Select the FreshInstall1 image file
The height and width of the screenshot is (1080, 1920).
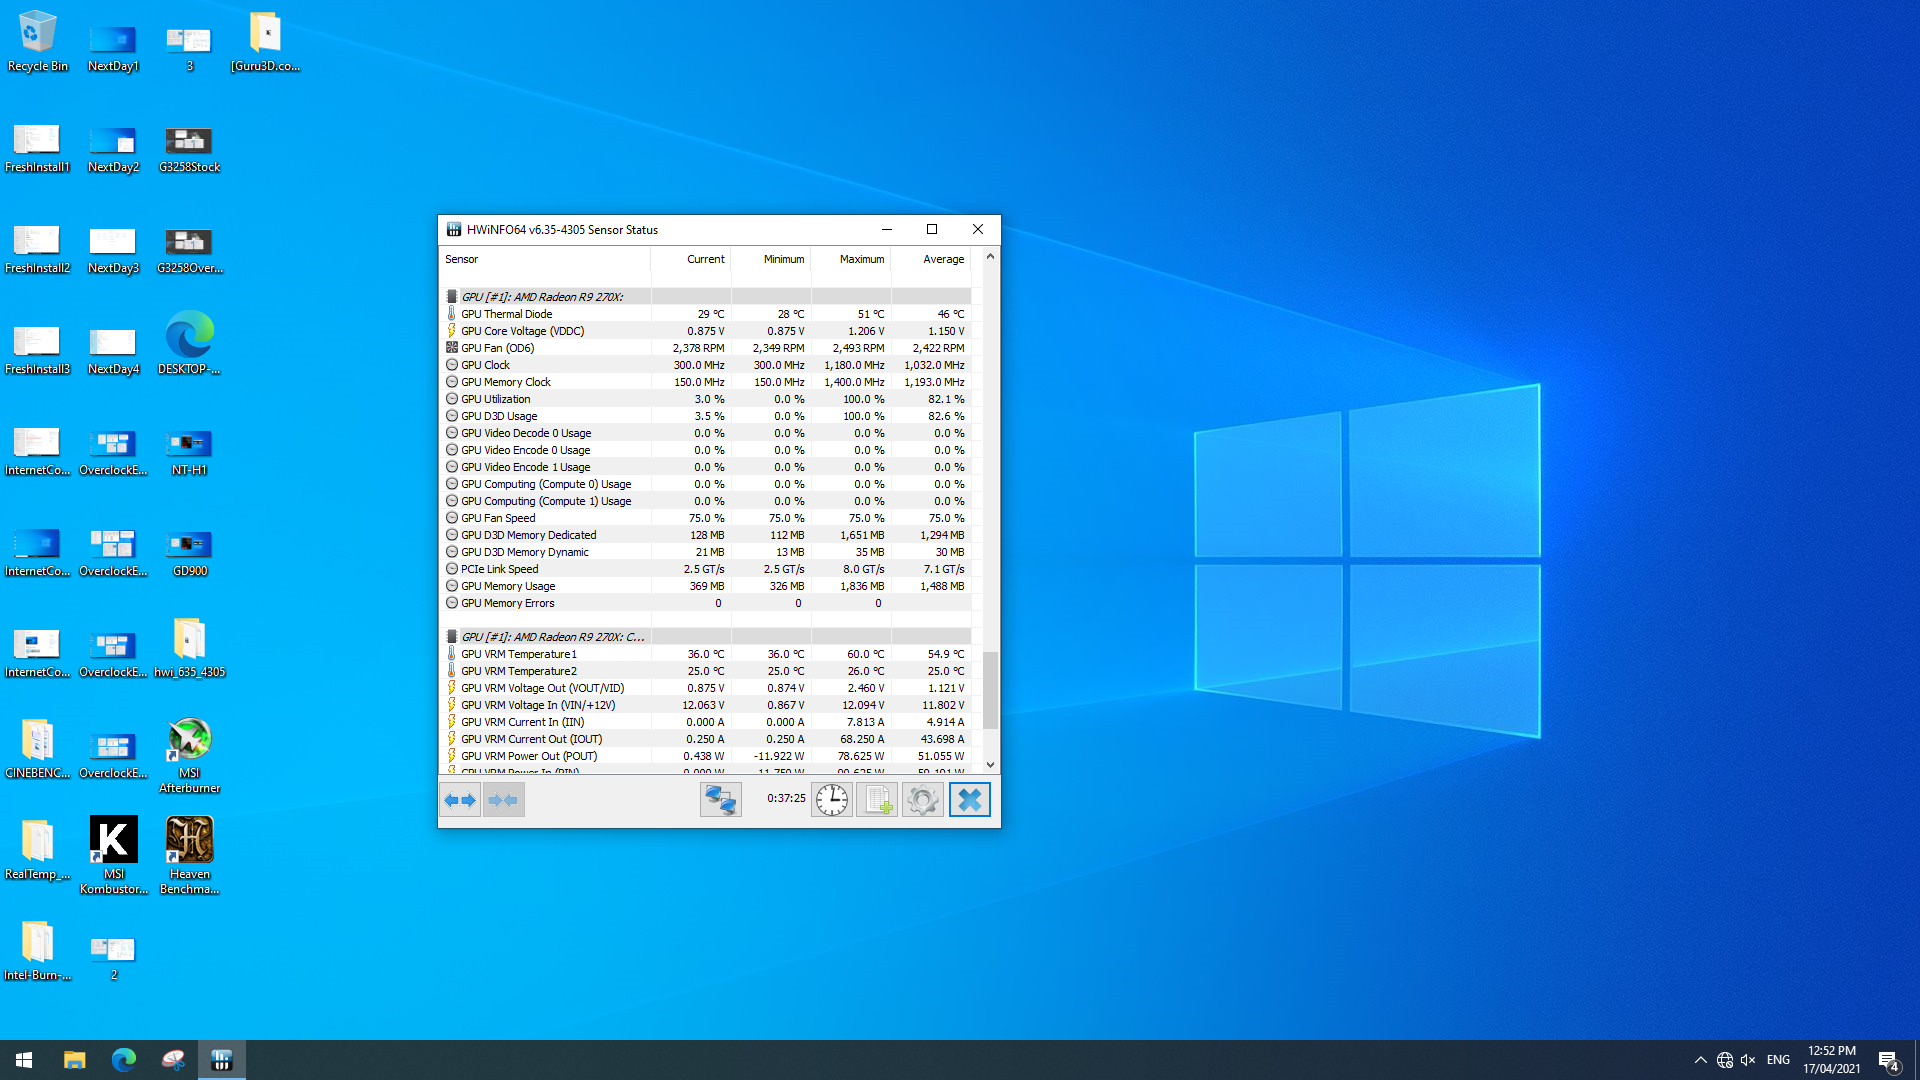coord(38,150)
